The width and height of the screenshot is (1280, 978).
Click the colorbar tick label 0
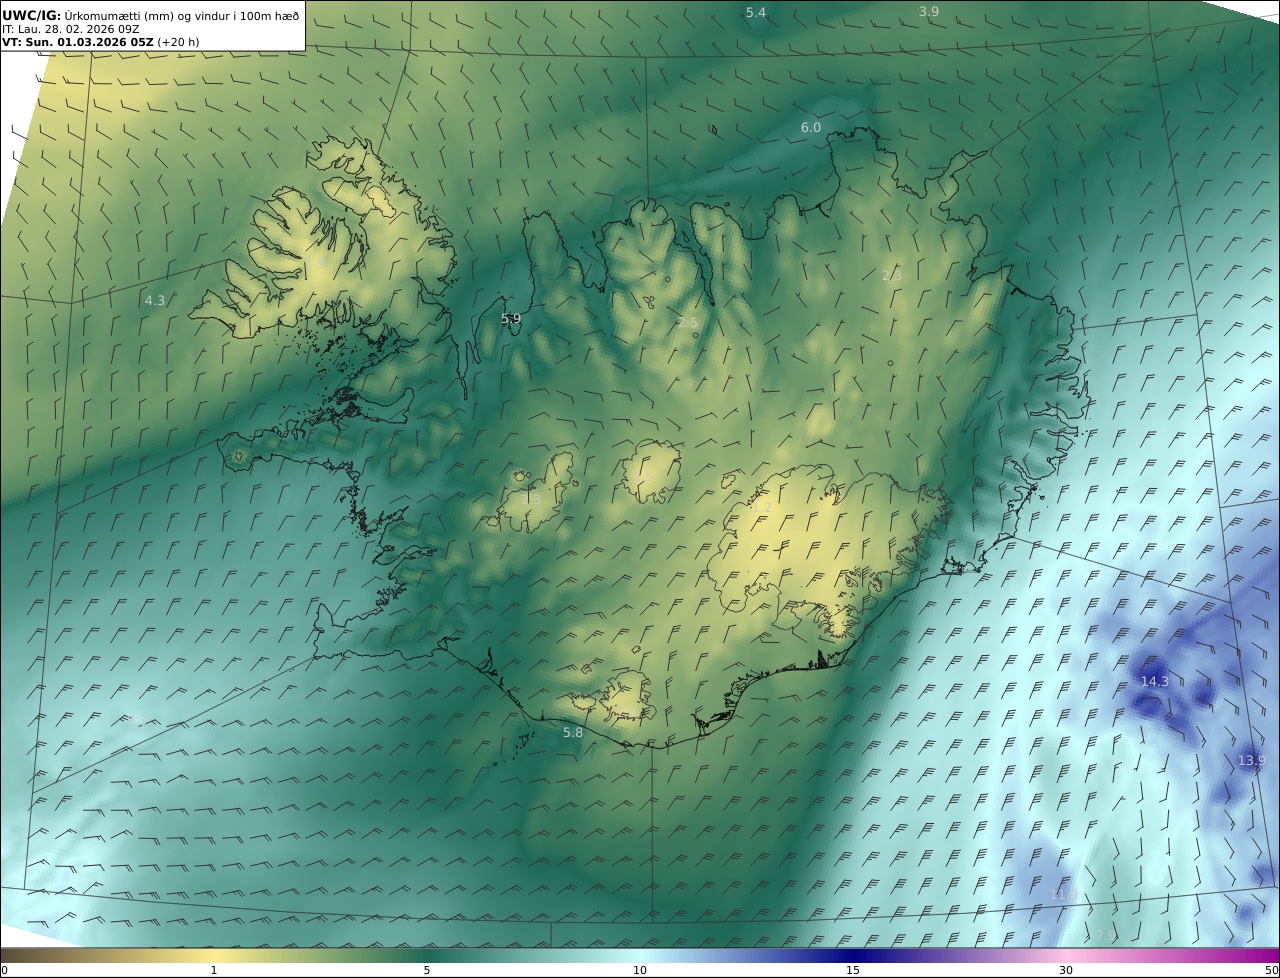4,970
